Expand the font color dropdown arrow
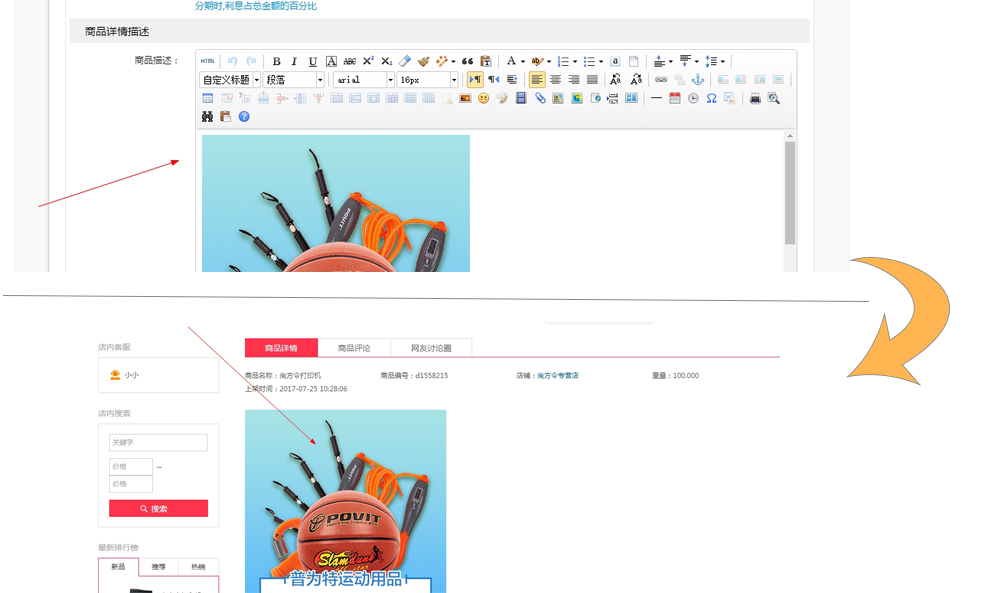This screenshot has width=1005, height=593. (523, 62)
